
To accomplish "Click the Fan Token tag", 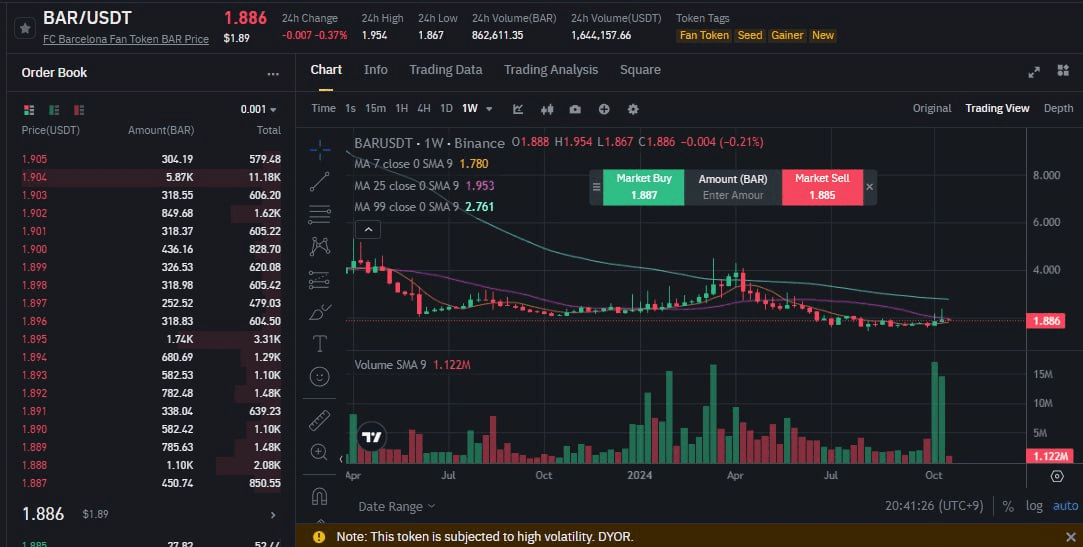I will 704,35.
